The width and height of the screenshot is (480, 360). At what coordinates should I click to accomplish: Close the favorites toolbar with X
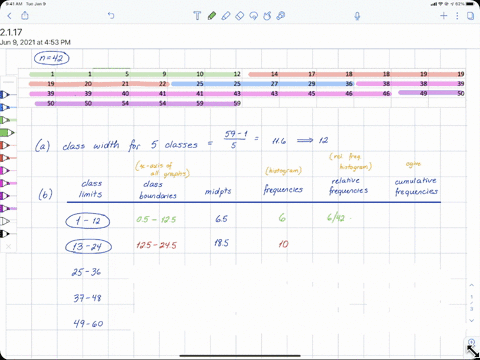8,246
